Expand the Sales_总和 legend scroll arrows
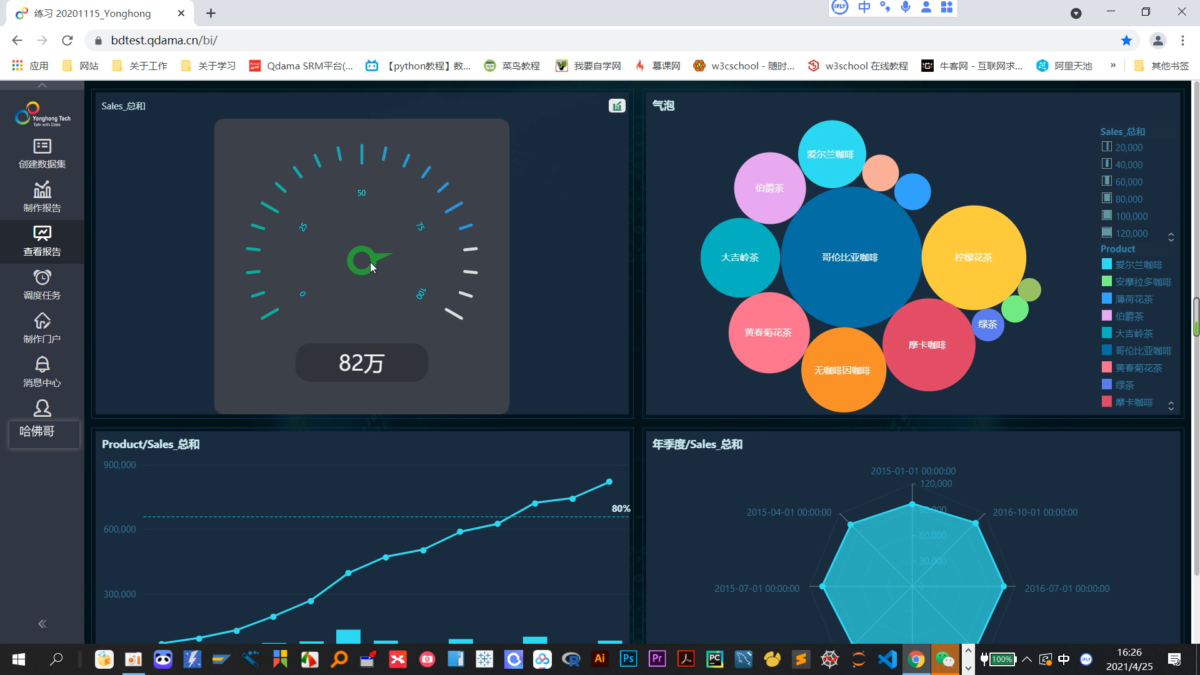The image size is (1200, 675). tap(1171, 237)
